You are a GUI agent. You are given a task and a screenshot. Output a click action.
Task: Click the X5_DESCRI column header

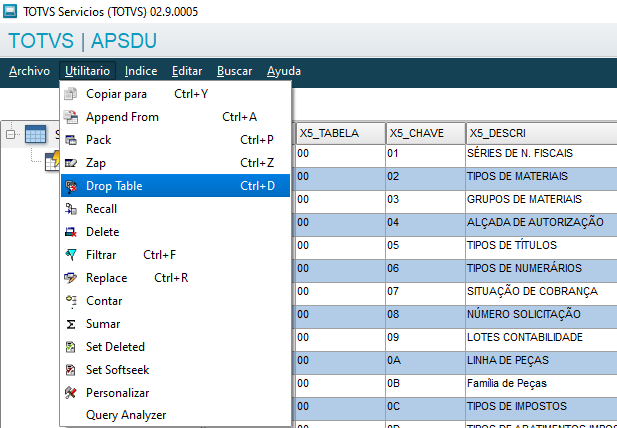[541, 133]
